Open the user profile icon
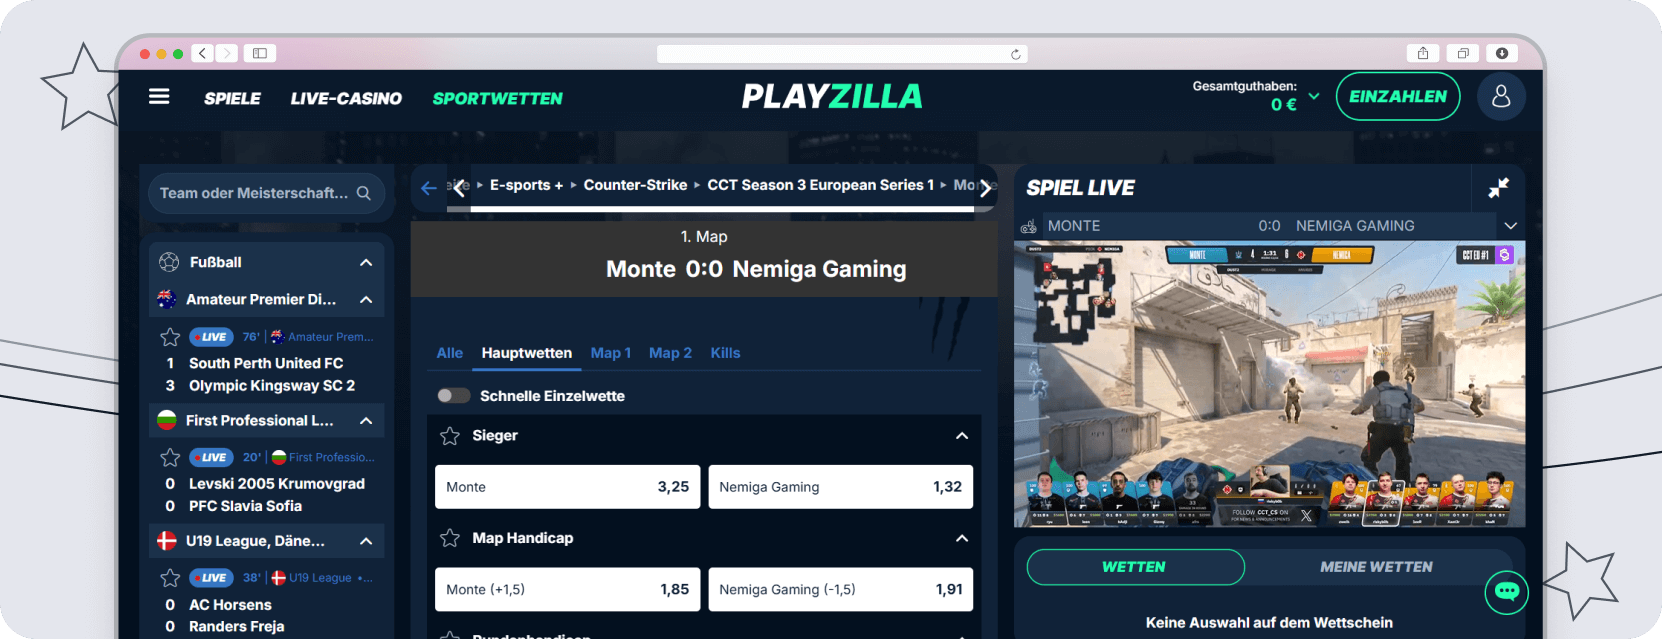The width and height of the screenshot is (1662, 639). tap(1501, 96)
